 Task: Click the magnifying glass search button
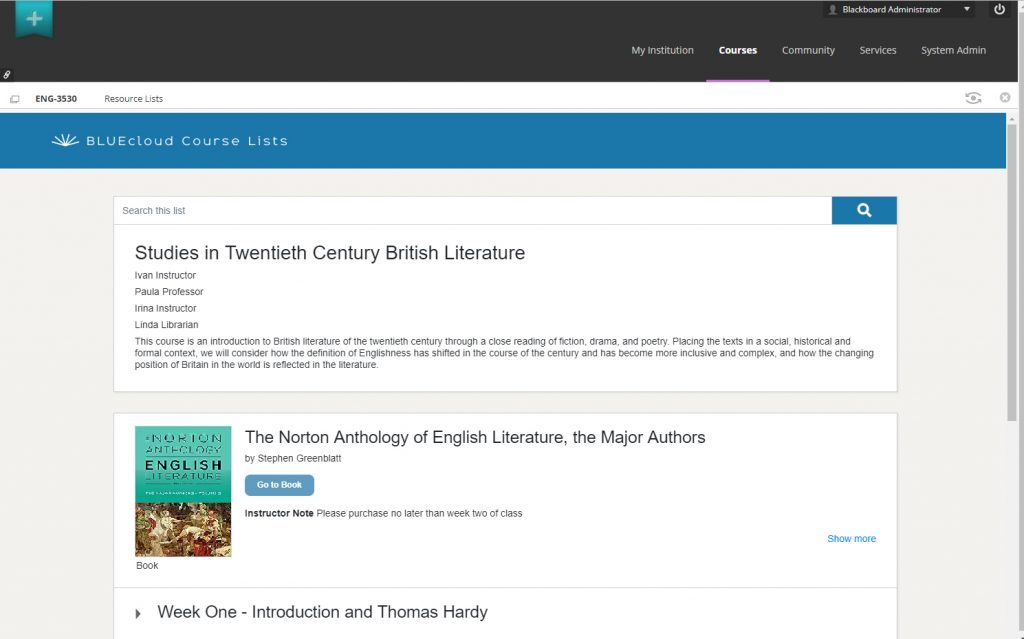pyautogui.click(x=864, y=211)
